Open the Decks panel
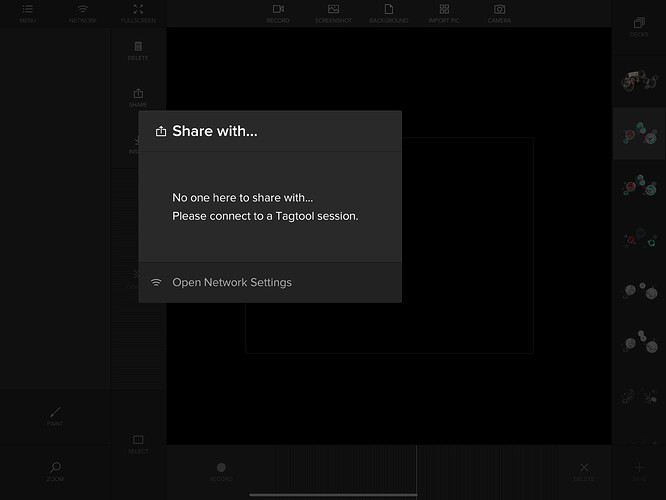Screen dimensions: 666x500 (x=639, y=26)
